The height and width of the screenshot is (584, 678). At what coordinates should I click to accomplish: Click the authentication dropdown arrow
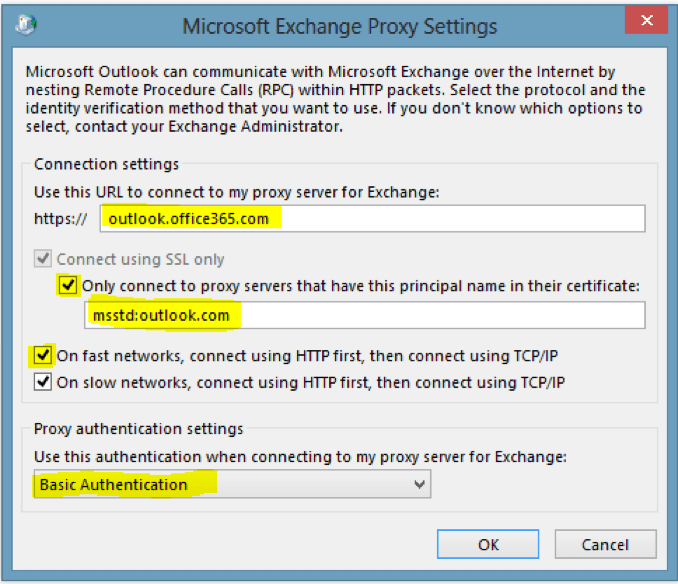coord(419,484)
